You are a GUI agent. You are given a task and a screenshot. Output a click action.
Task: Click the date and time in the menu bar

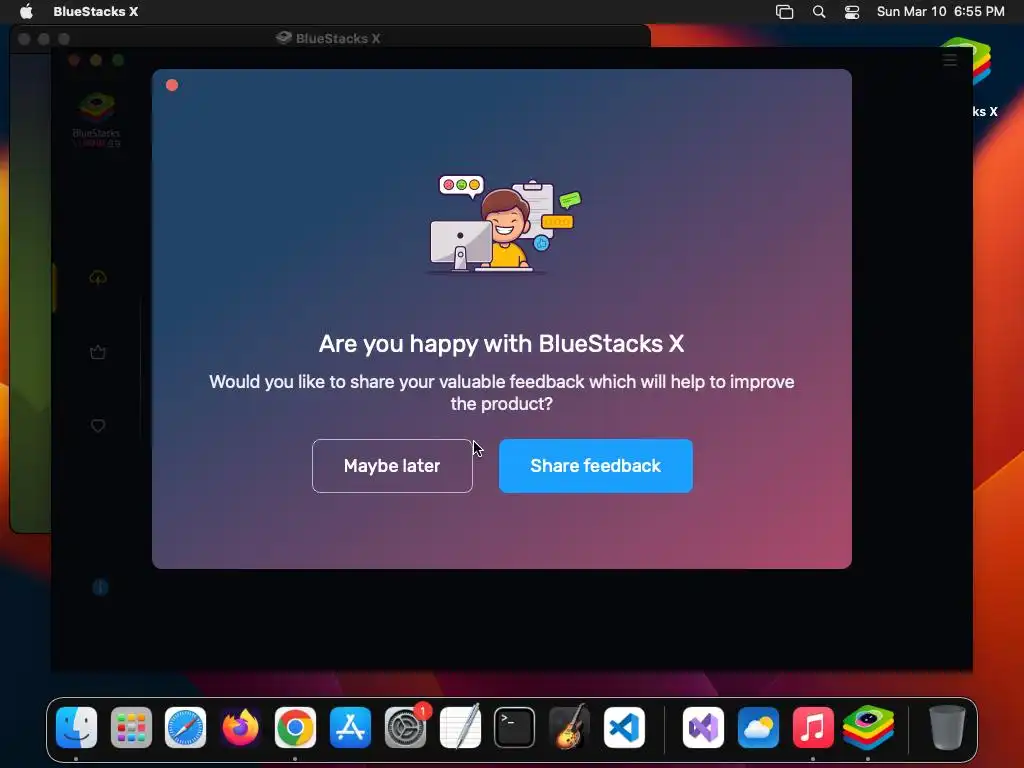[x=940, y=11]
